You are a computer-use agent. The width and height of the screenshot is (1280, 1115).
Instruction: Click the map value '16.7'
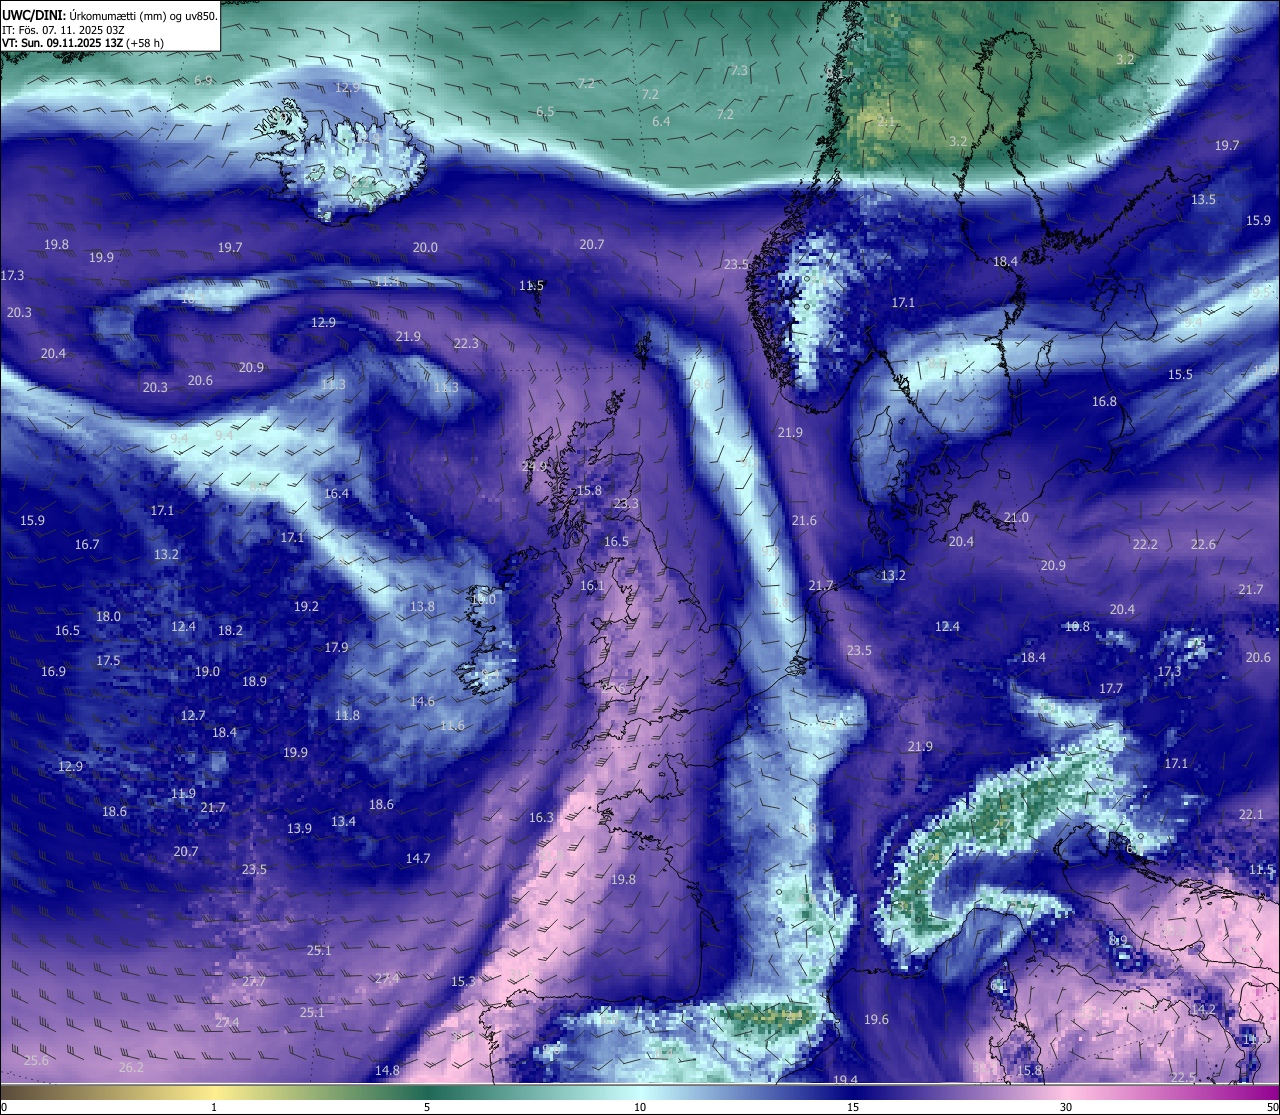(87, 544)
